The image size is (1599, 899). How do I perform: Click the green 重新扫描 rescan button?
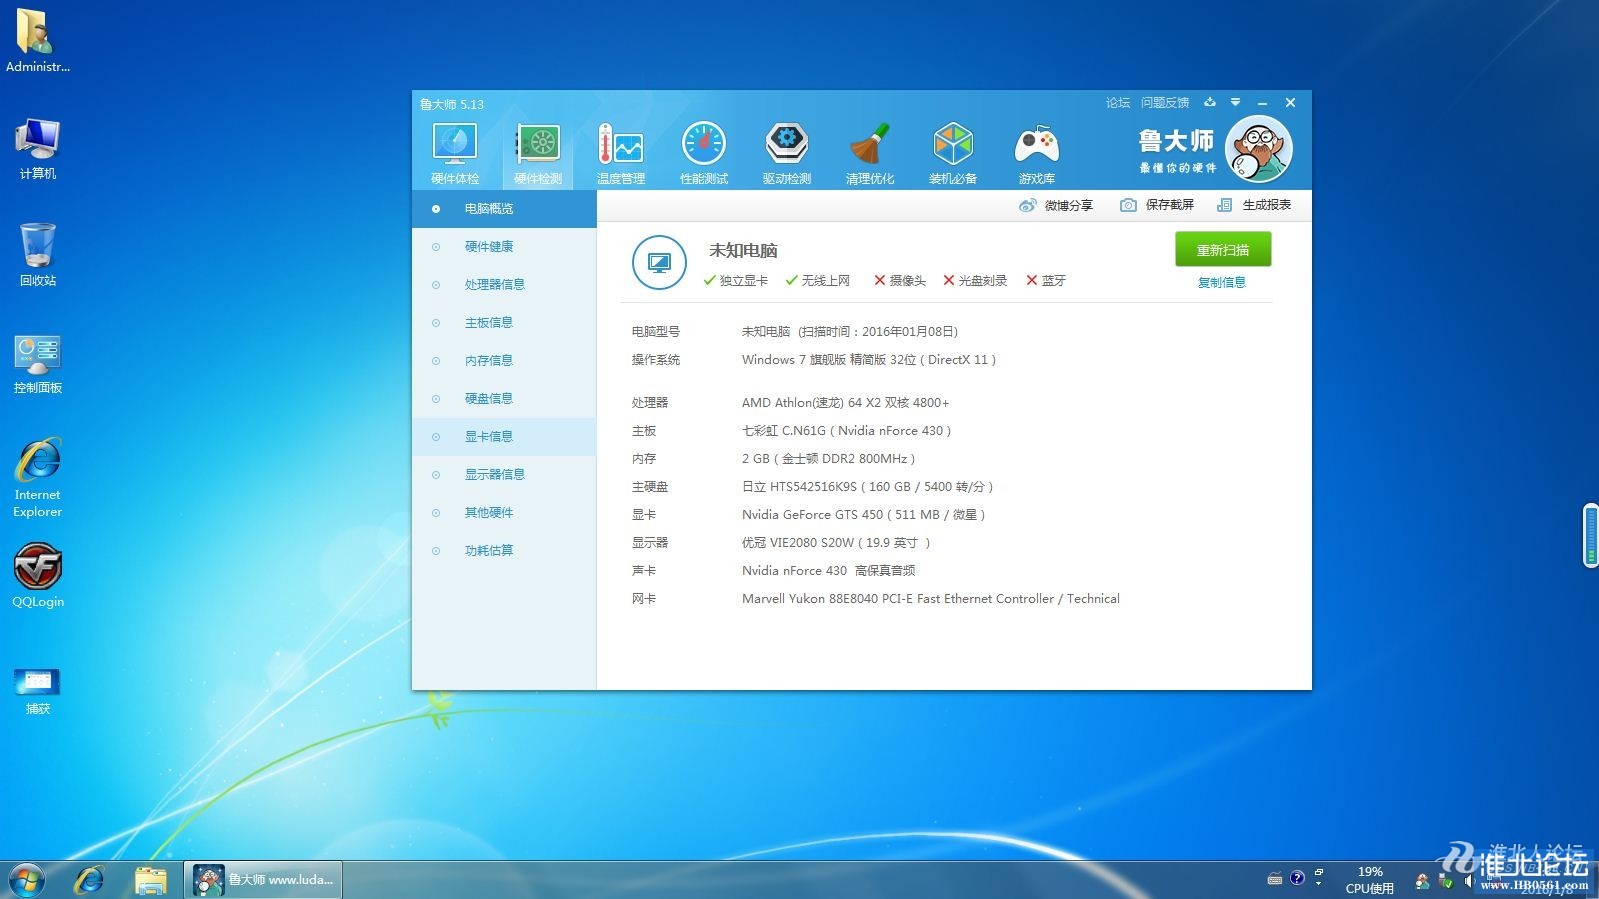(1223, 250)
